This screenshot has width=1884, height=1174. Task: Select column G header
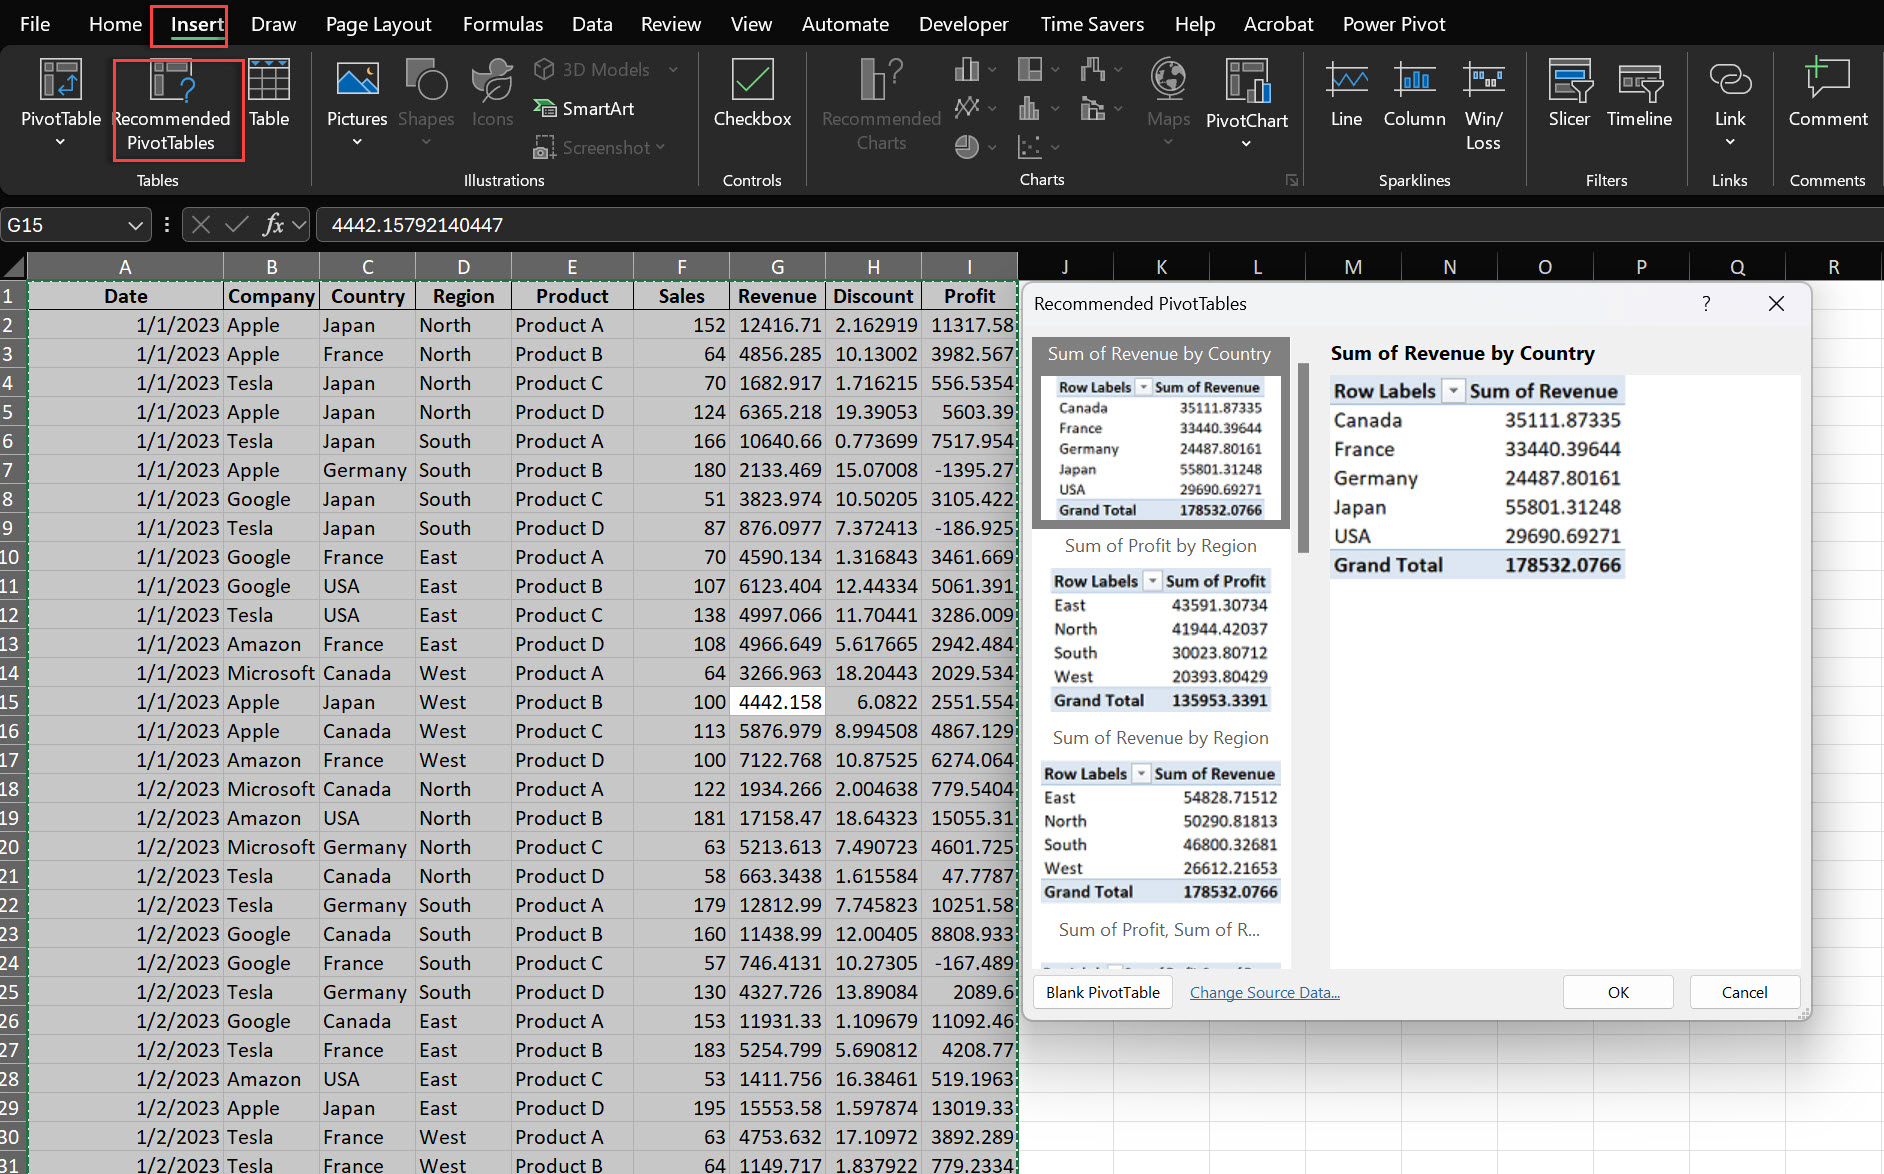point(777,266)
